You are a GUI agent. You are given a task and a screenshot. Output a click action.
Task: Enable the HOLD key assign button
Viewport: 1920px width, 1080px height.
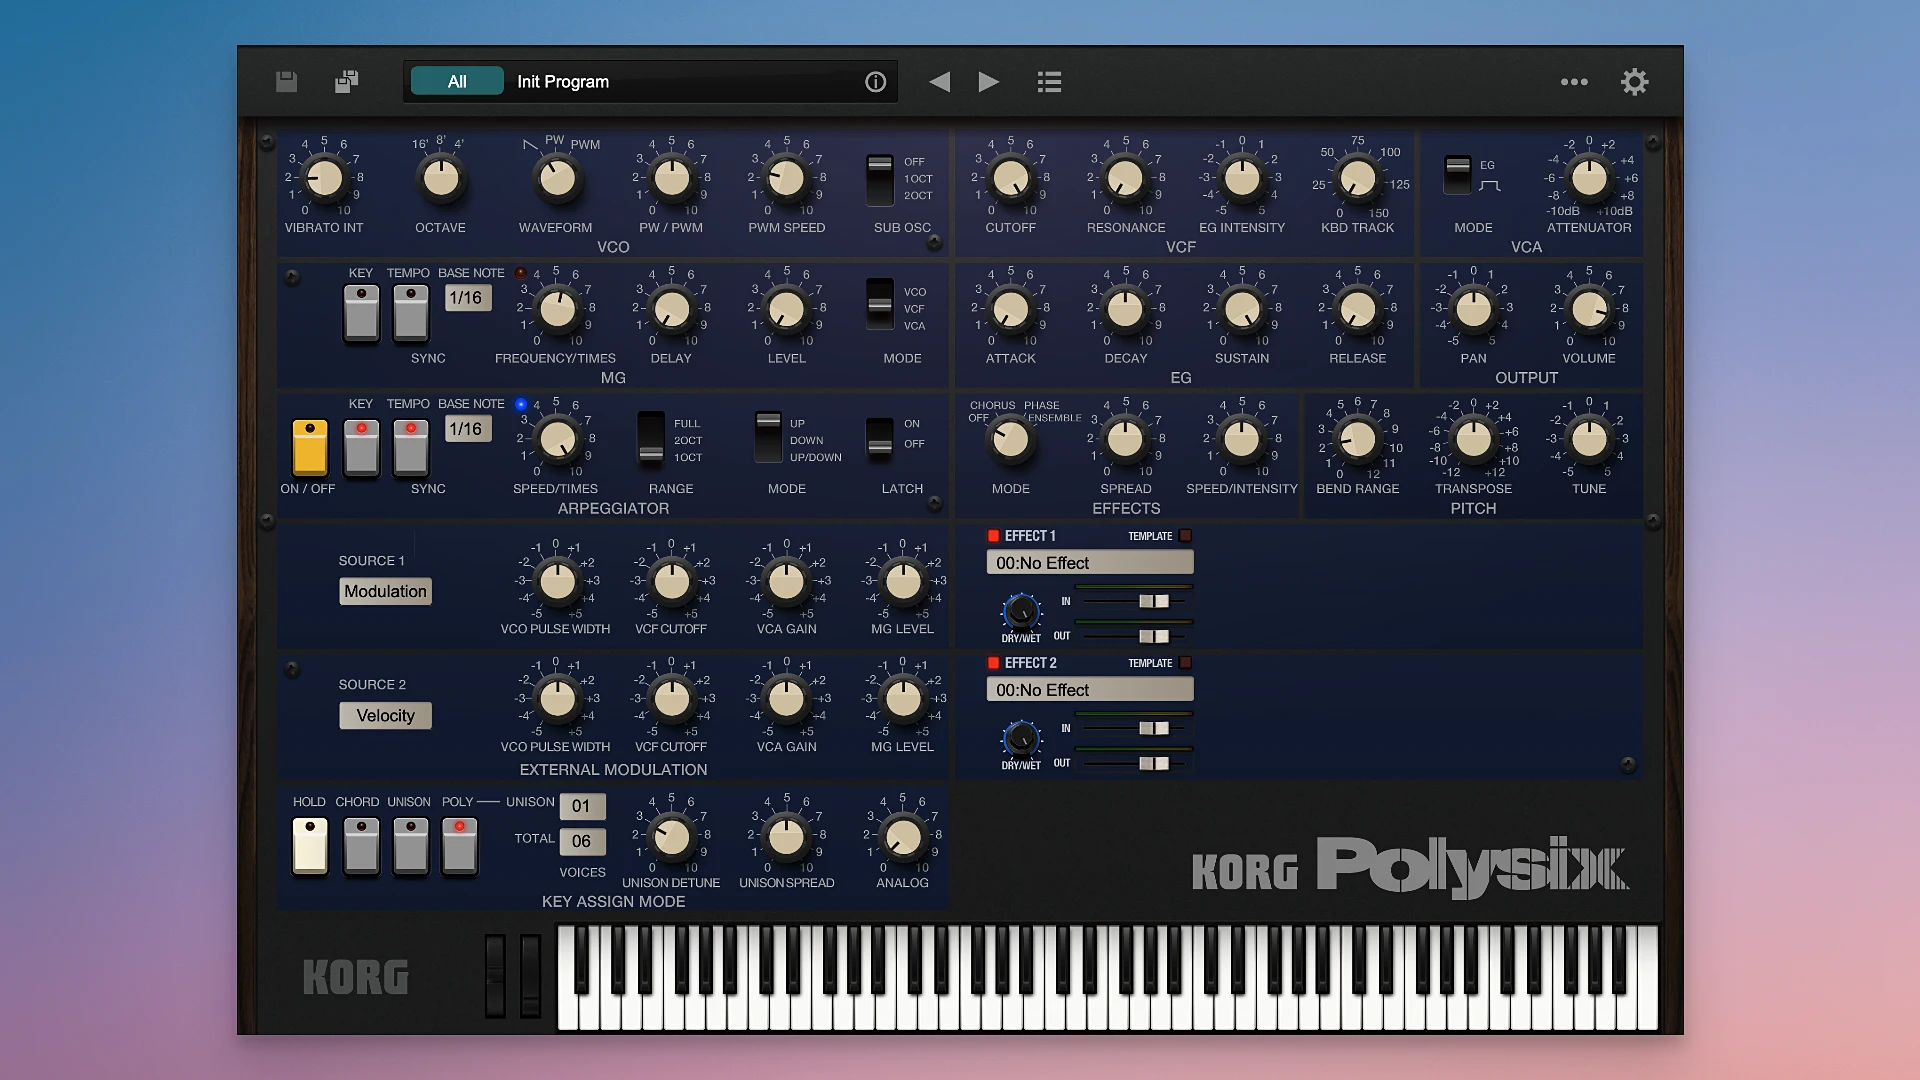coord(310,846)
